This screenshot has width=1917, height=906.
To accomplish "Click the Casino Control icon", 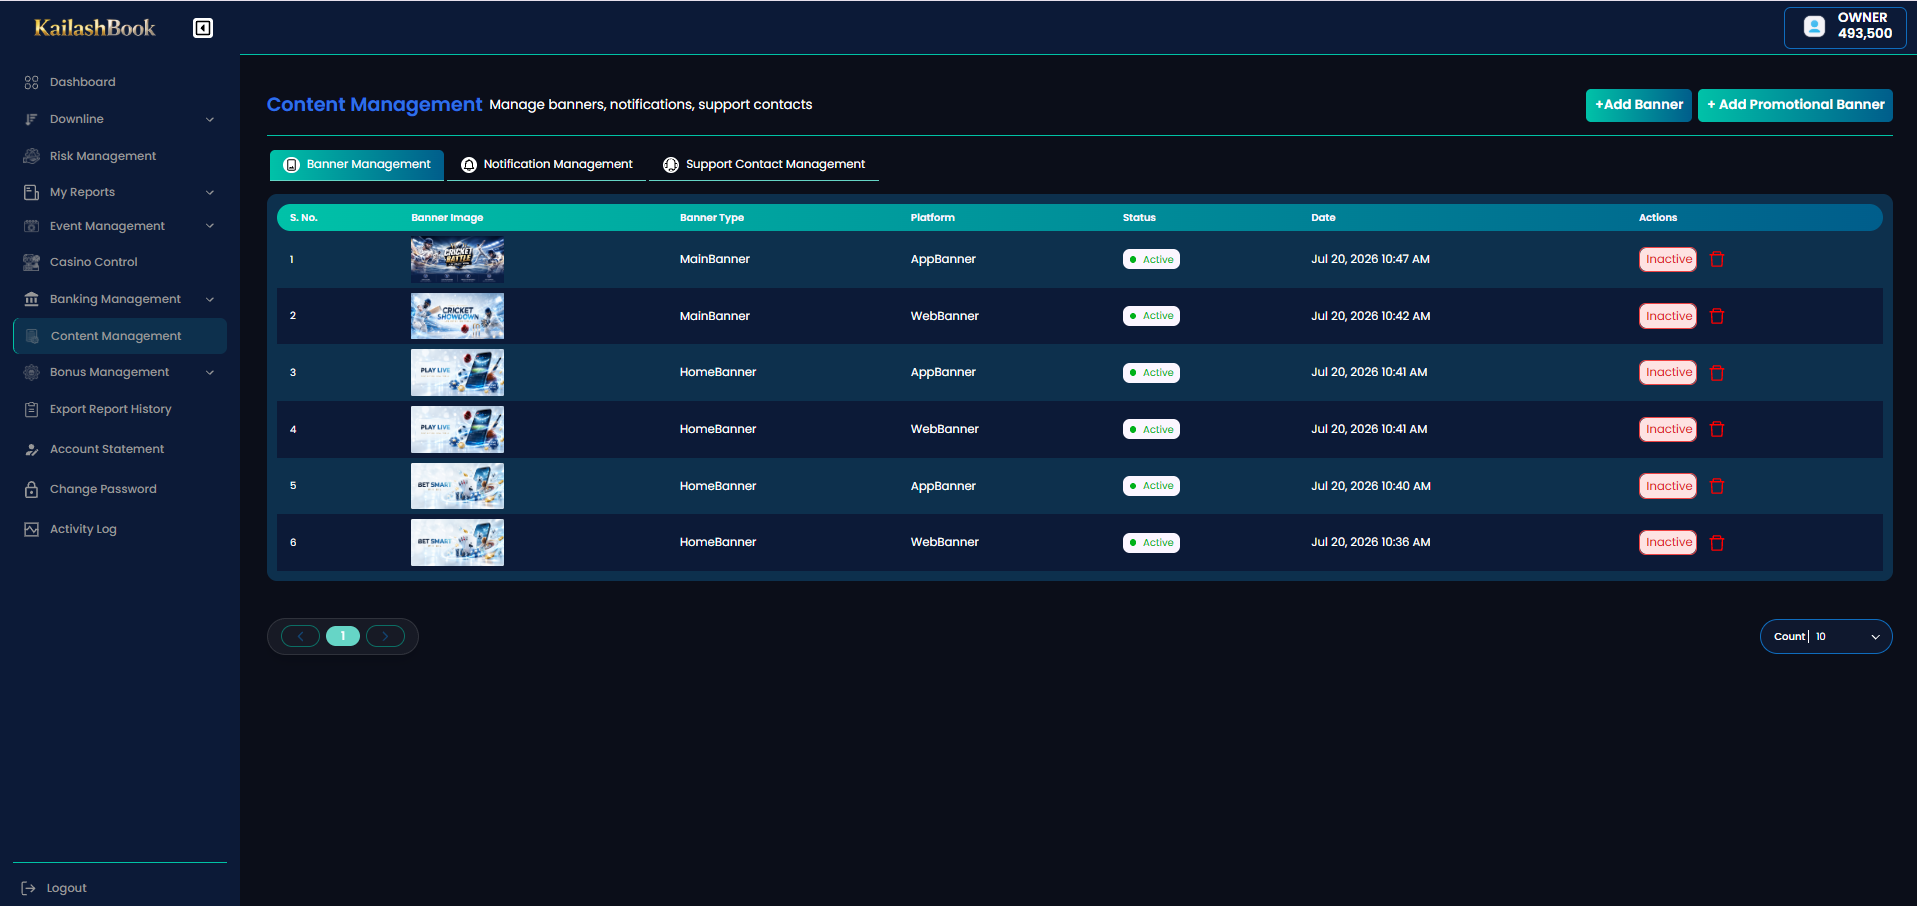I will point(32,262).
